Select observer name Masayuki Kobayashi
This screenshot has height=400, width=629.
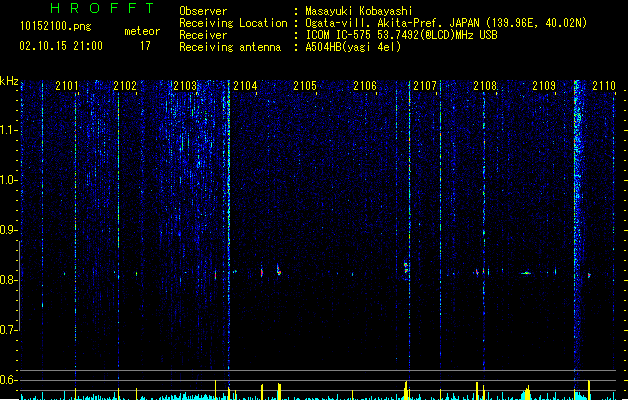(359, 11)
